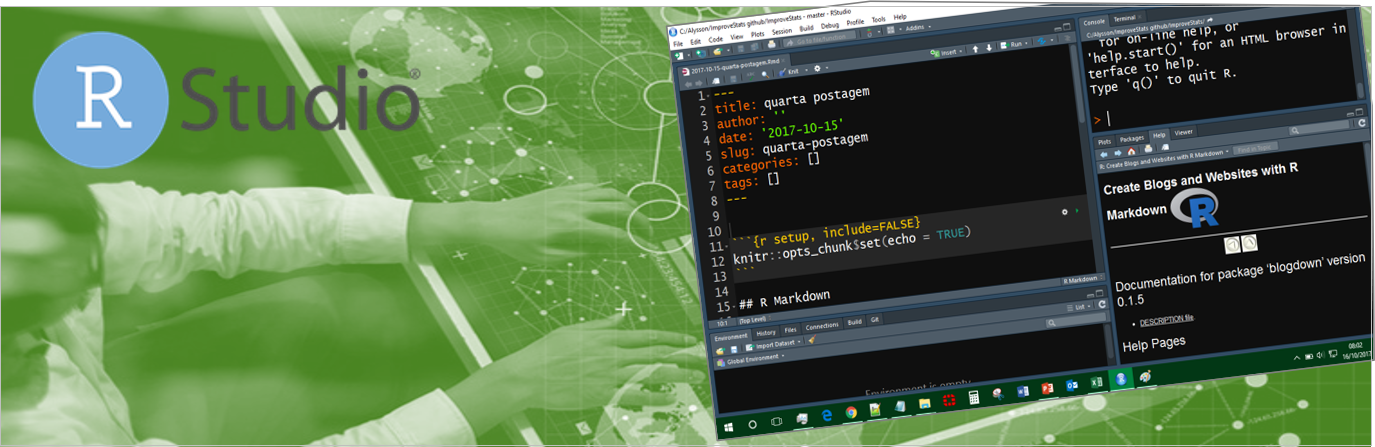This screenshot has width=1375, height=447.
Task: Open the Session menu
Action: [x=782, y=31]
